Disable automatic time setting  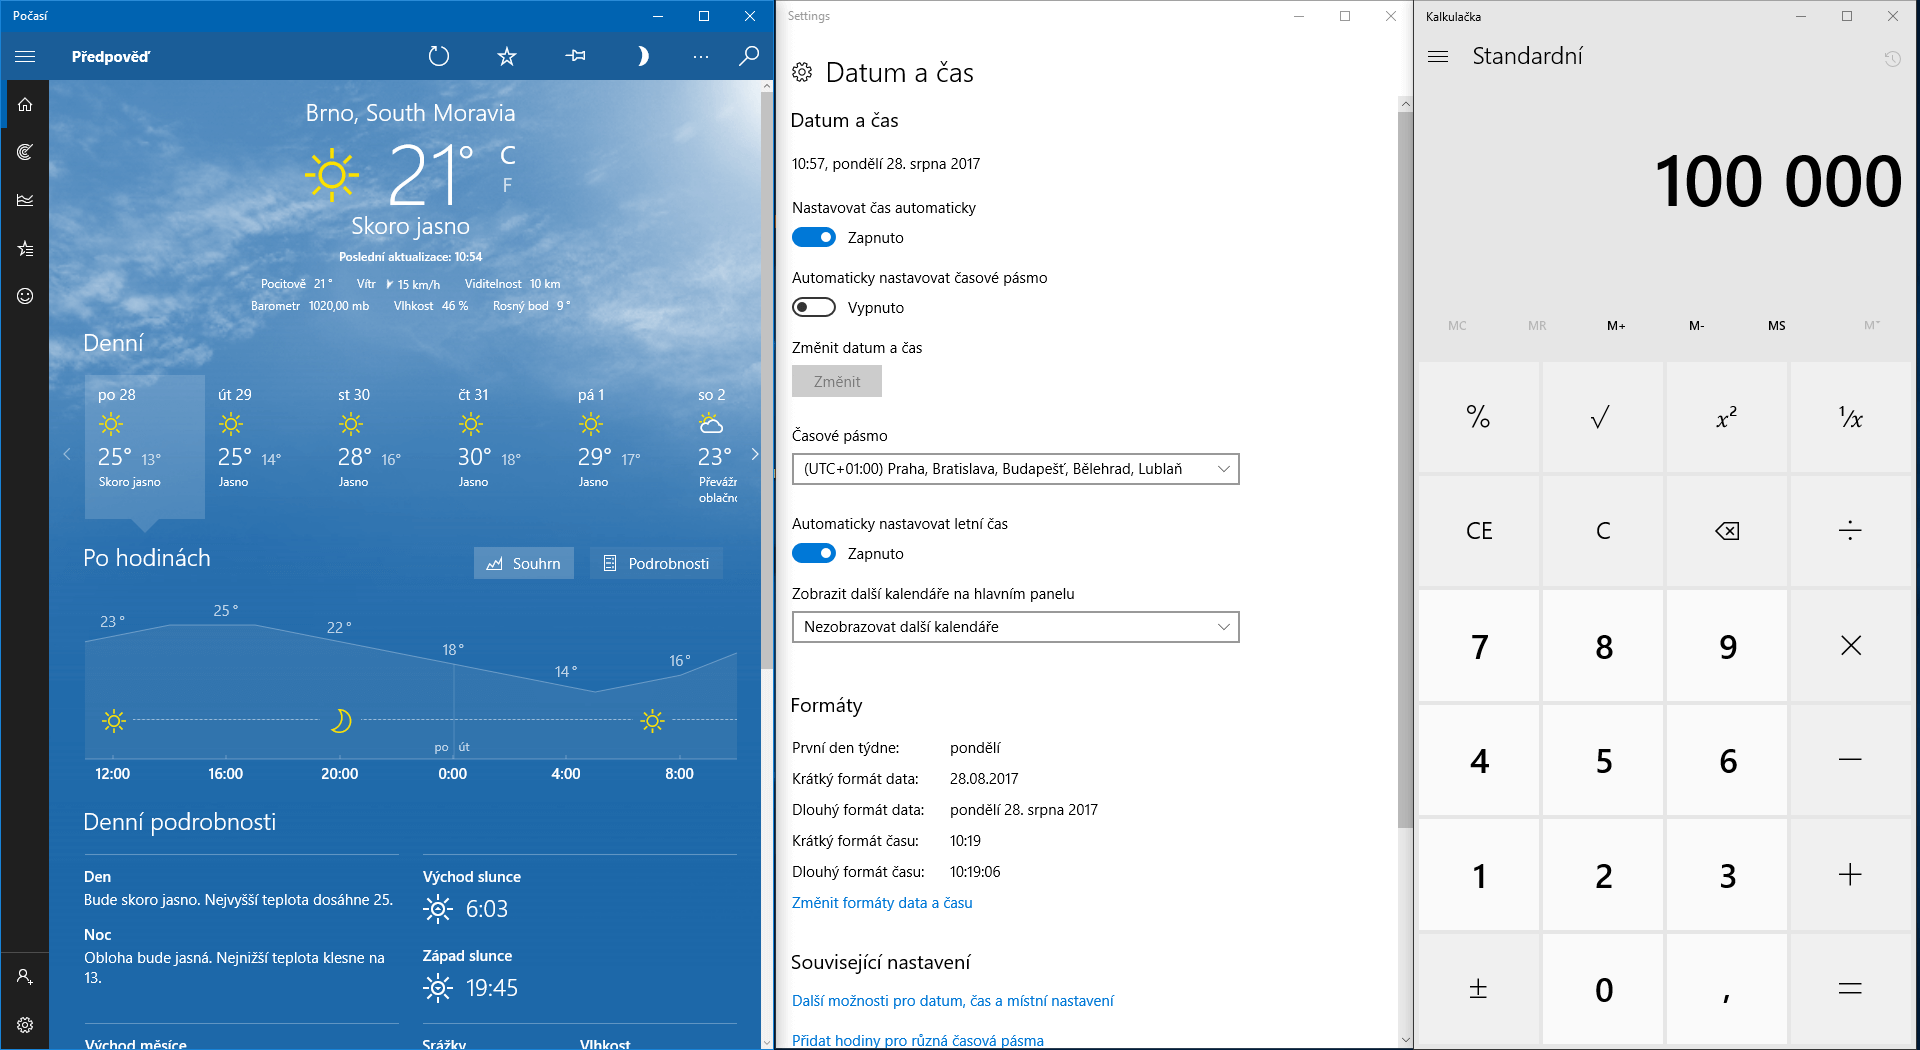(x=814, y=237)
